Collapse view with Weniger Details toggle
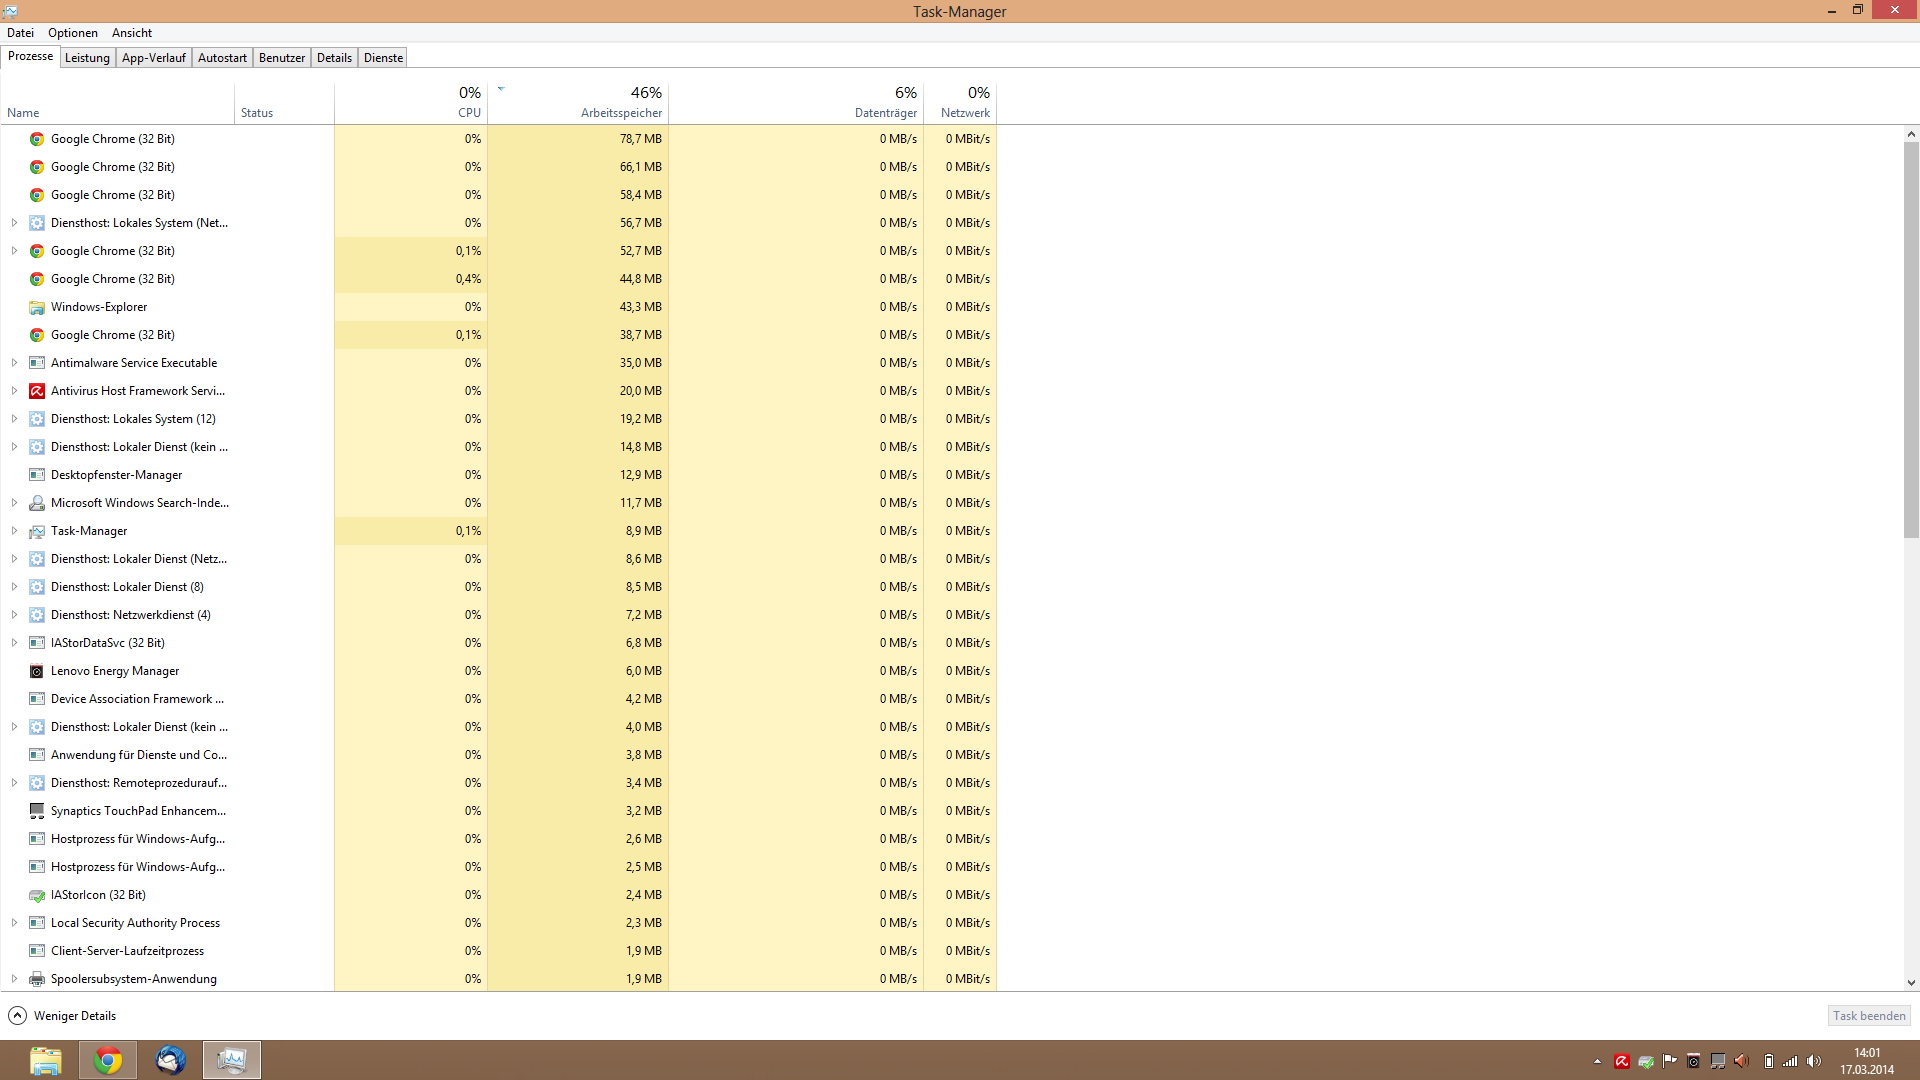The image size is (1920, 1080). click(x=62, y=1016)
